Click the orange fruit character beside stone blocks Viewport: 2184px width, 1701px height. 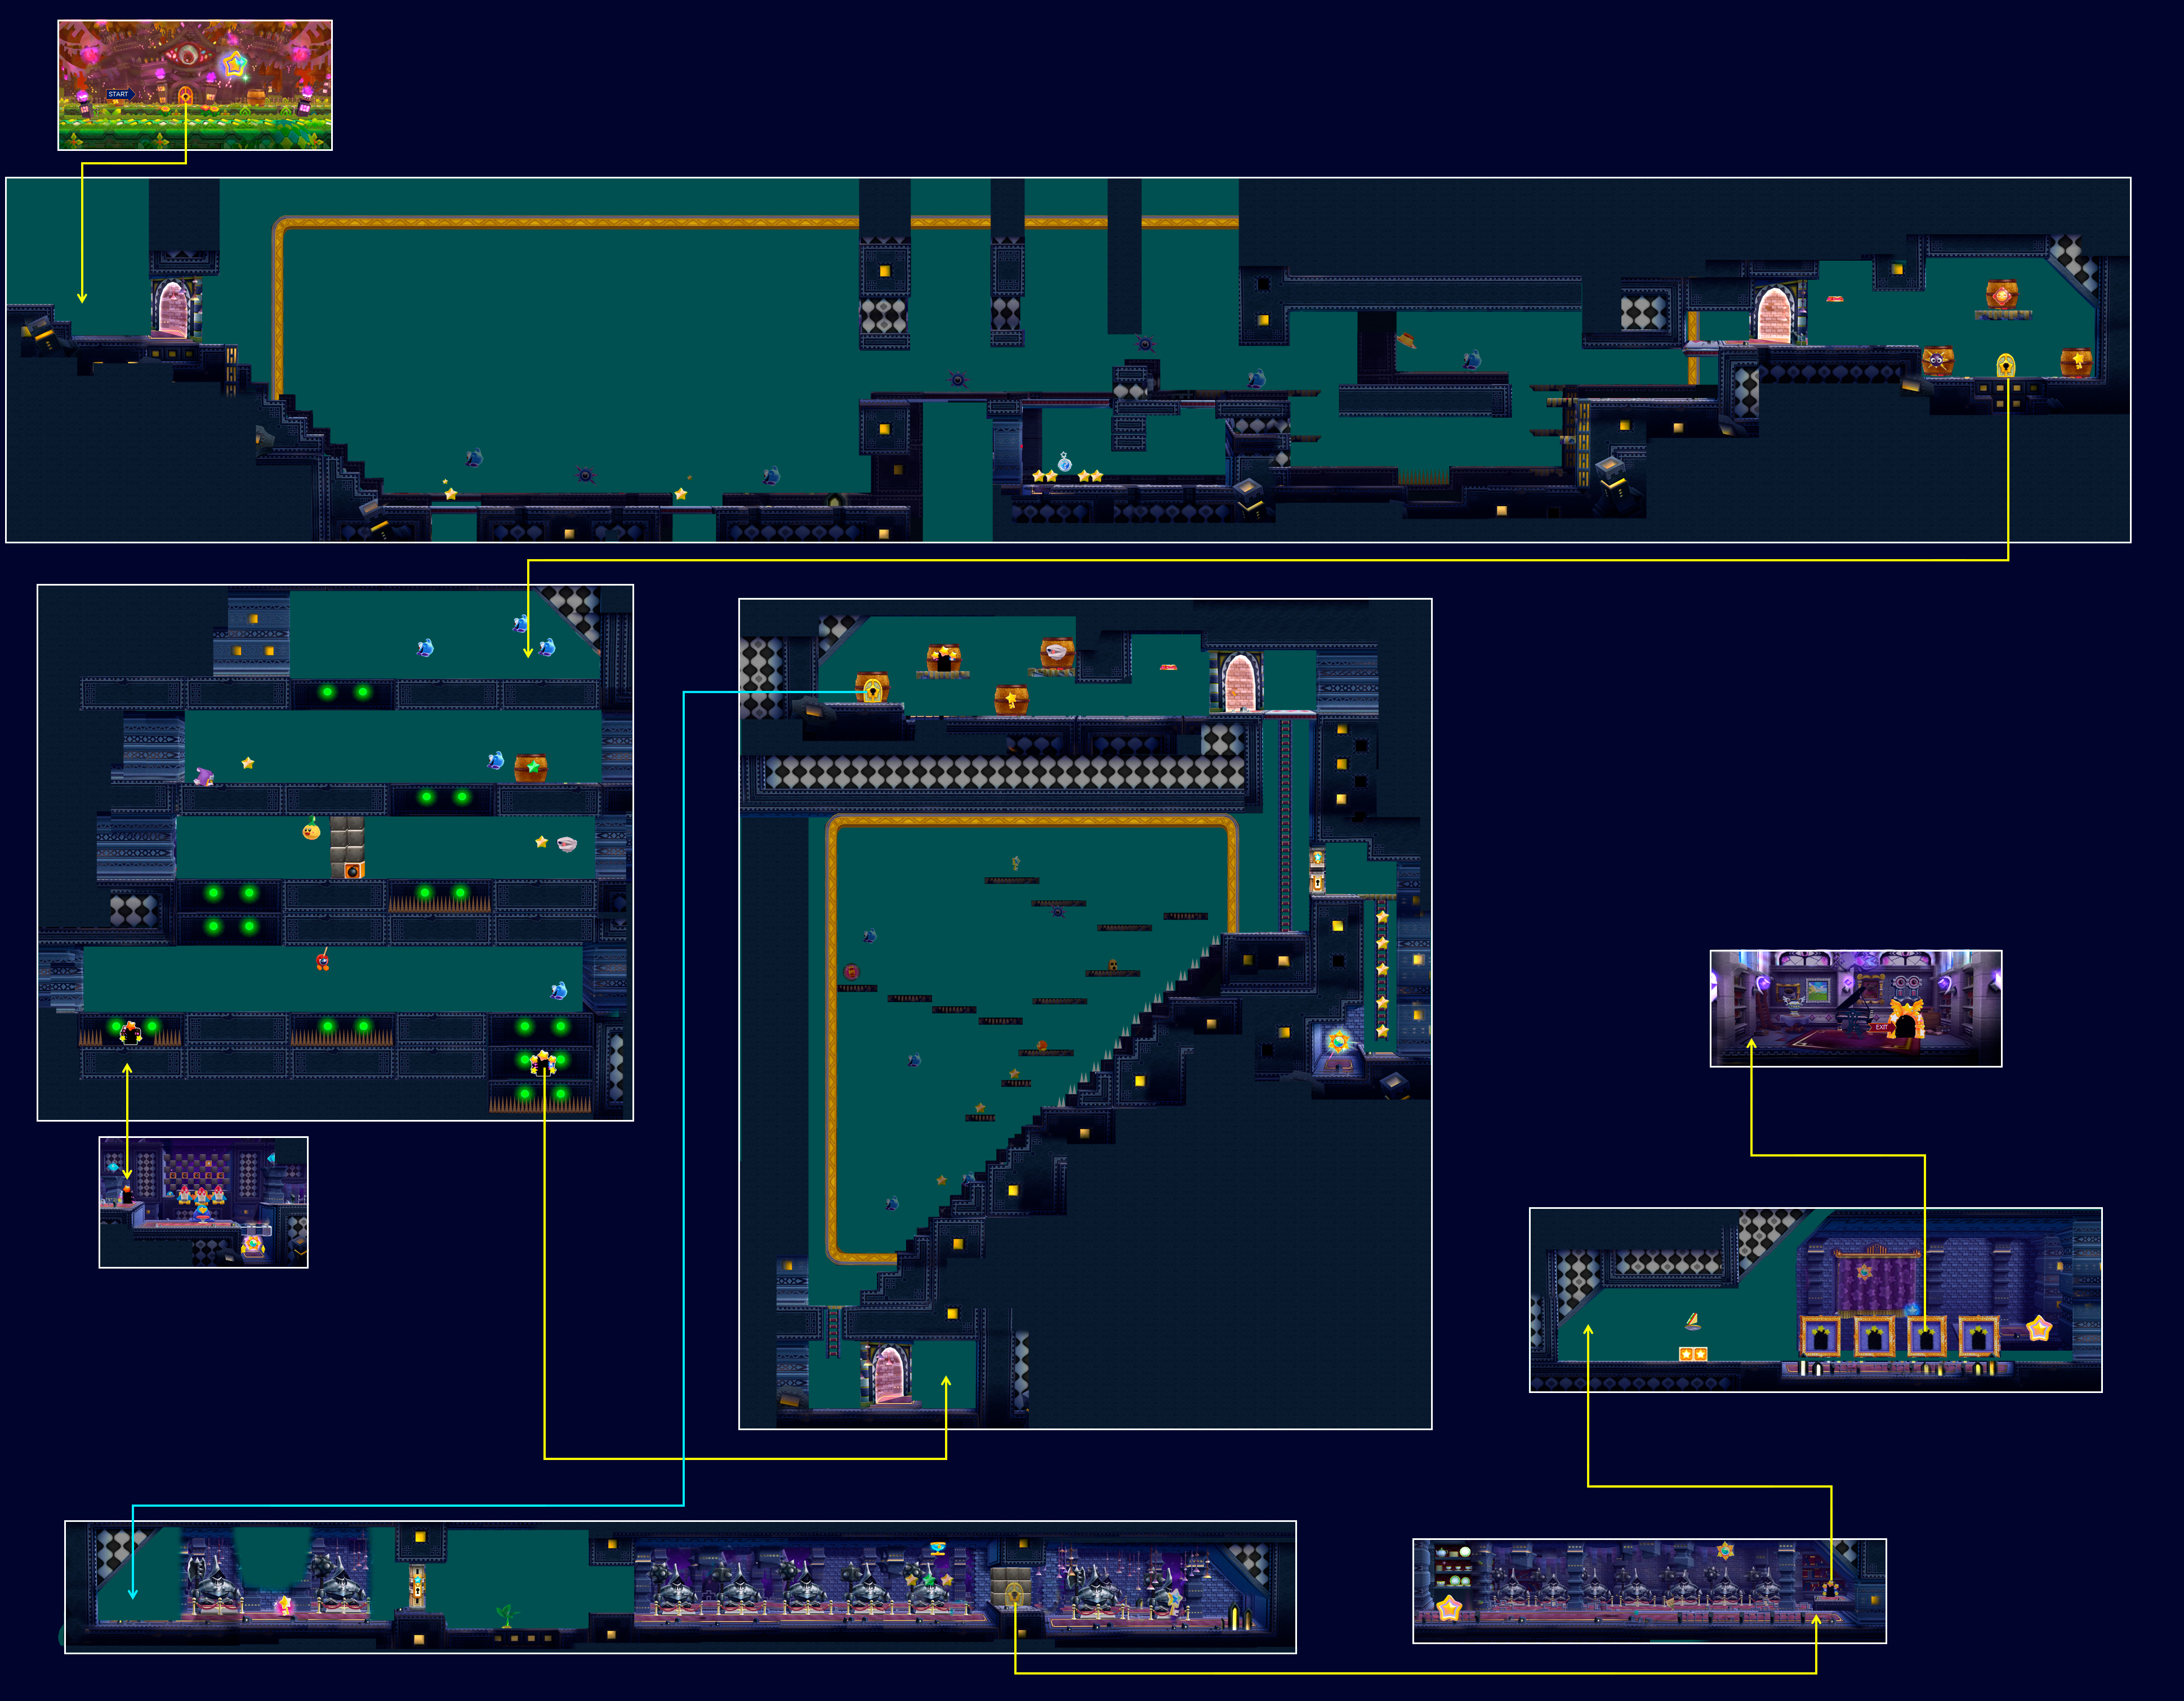pyautogui.click(x=312, y=829)
